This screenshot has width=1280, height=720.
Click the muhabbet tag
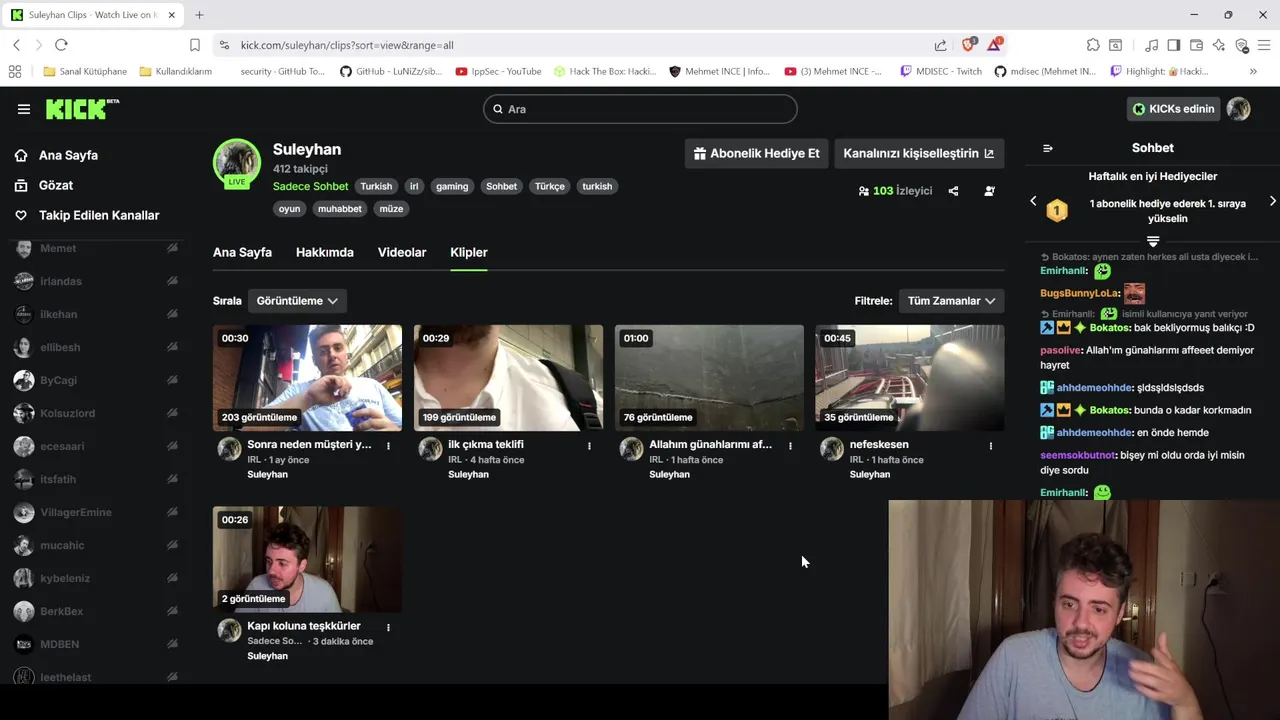pyautogui.click(x=340, y=209)
